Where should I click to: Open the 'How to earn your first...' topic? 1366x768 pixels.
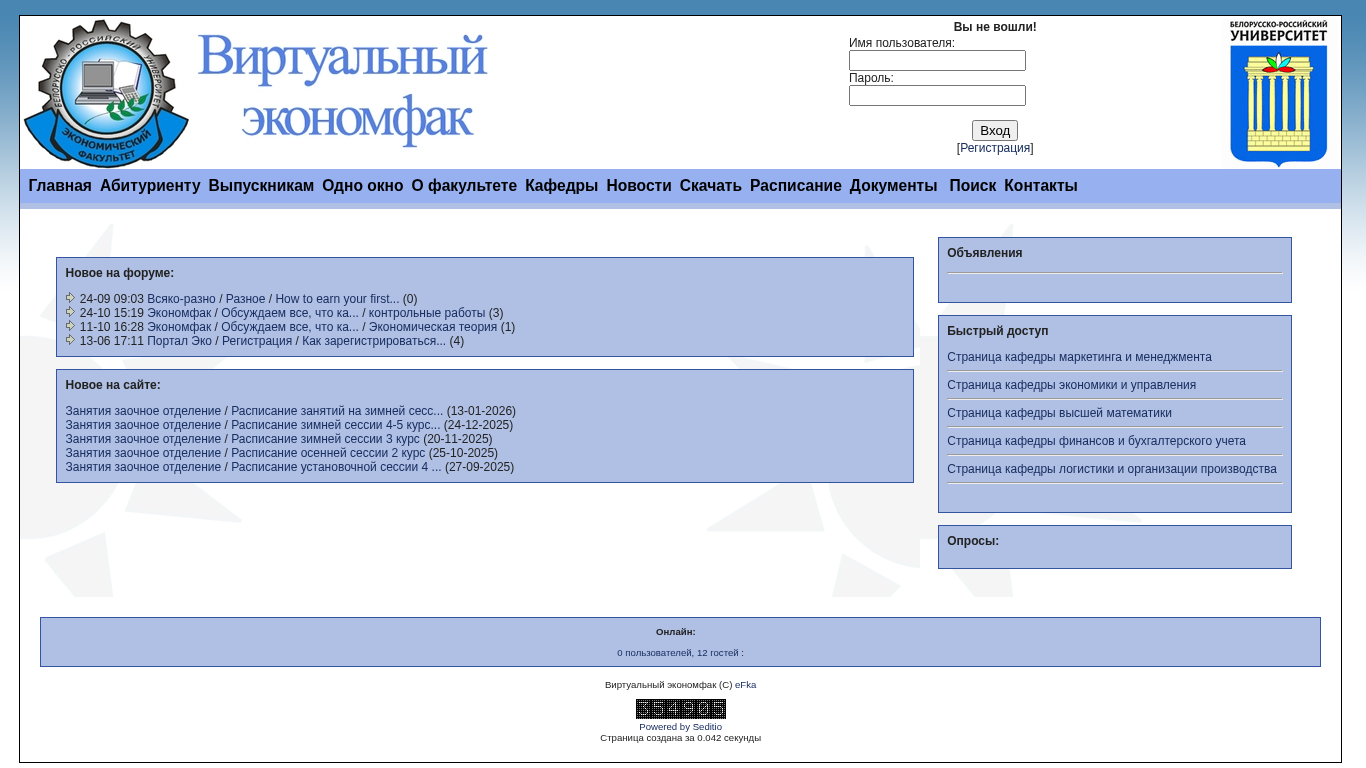[337, 299]
